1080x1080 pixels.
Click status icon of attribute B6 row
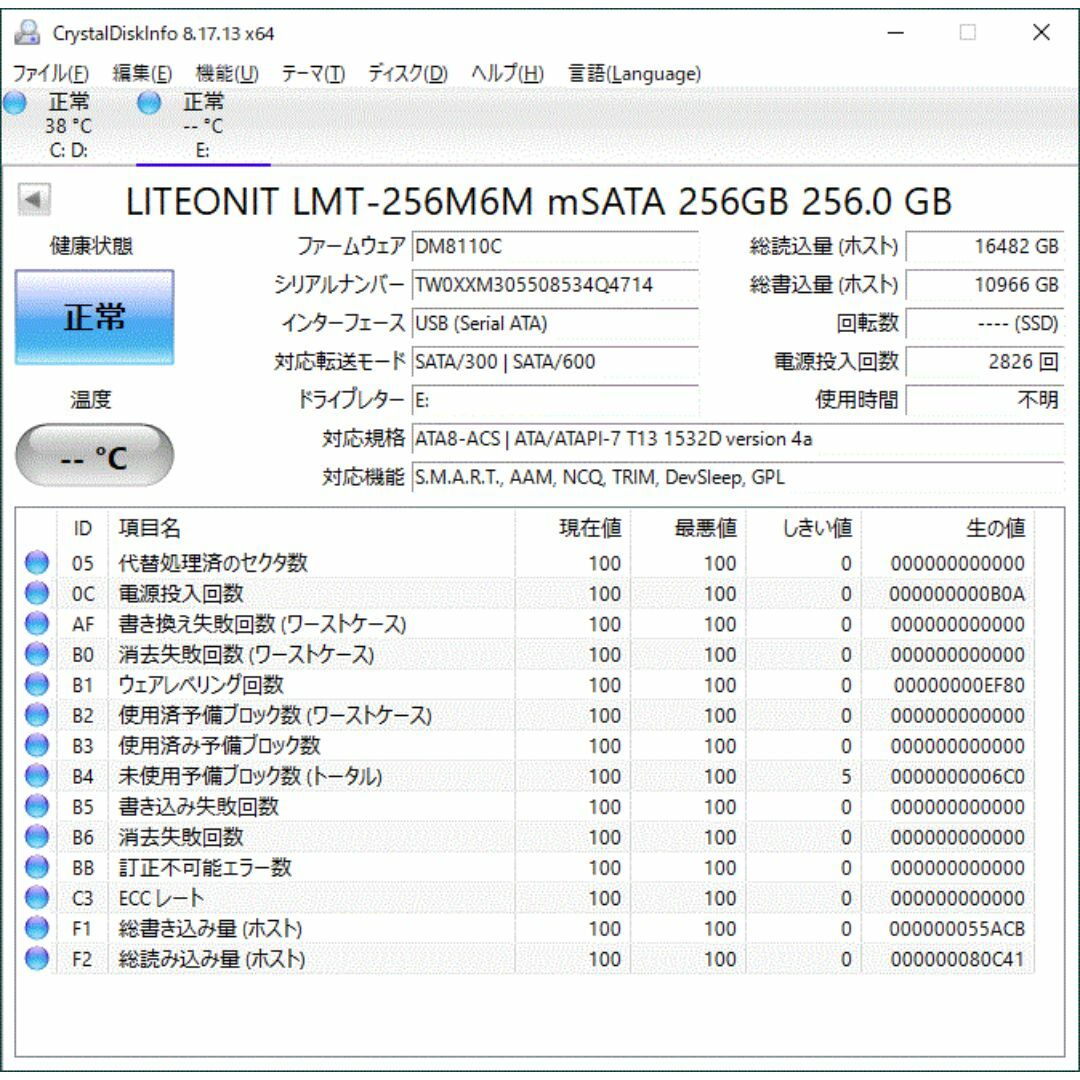[x=37, y=837]
